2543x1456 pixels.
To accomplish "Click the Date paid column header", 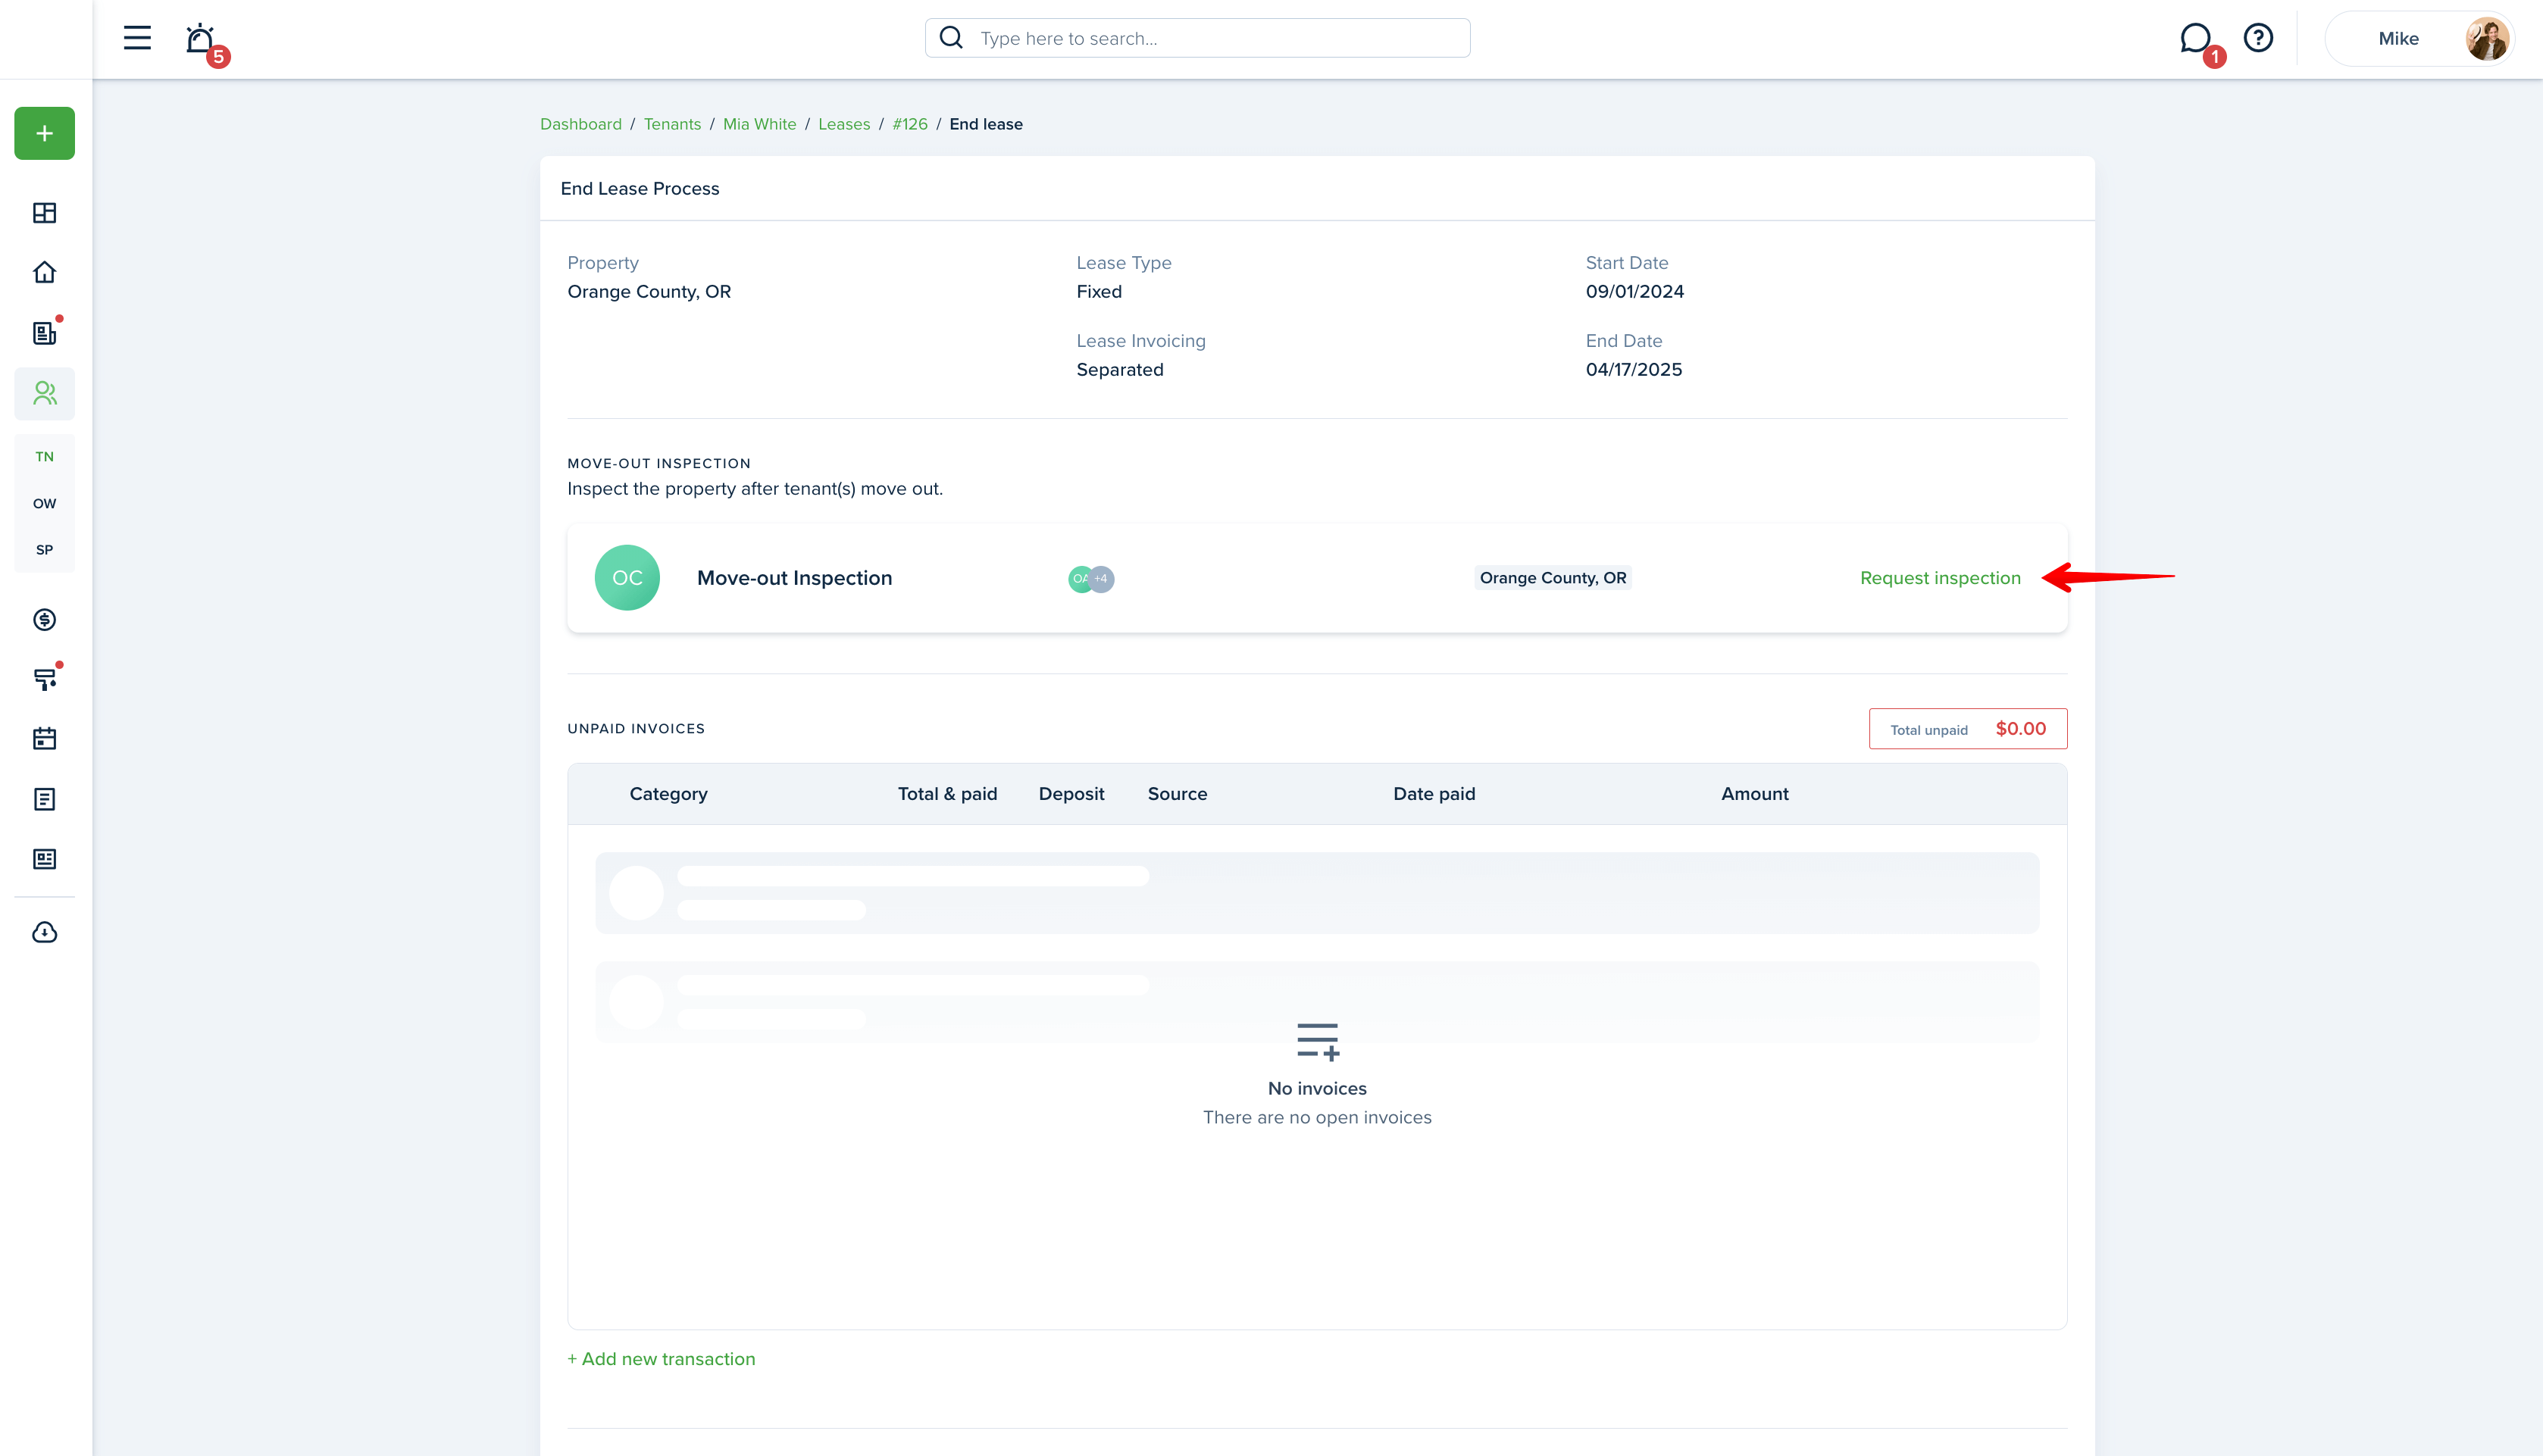I will [1434, 794].
